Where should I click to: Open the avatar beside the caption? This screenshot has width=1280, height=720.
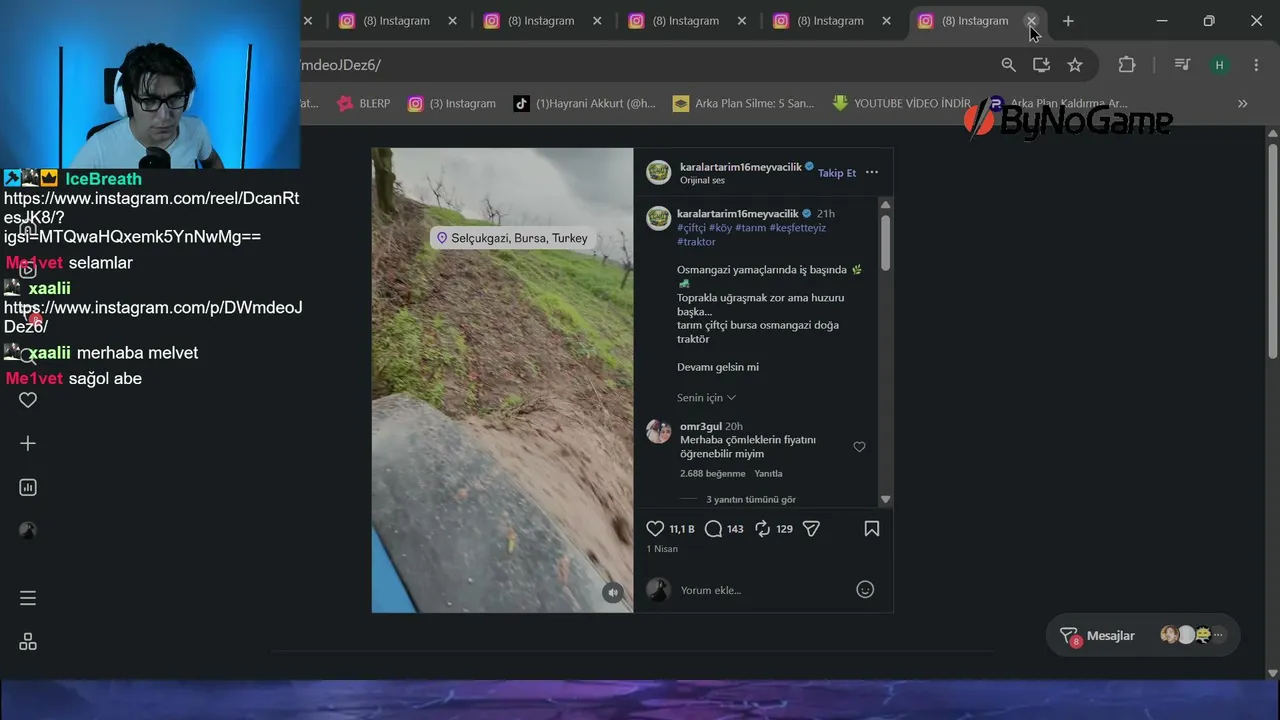[x=658, y=218]
